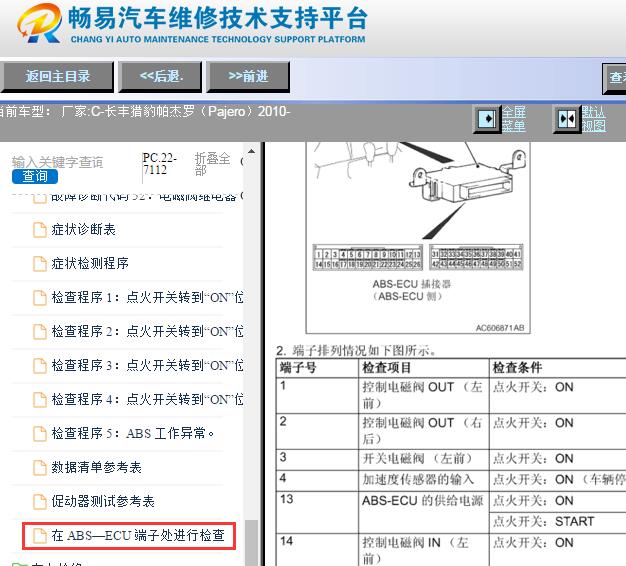The width and height of the screenshot is (626, 566).
Task: Click document icon beside 检查程序 5
Action: coord(40,433)
